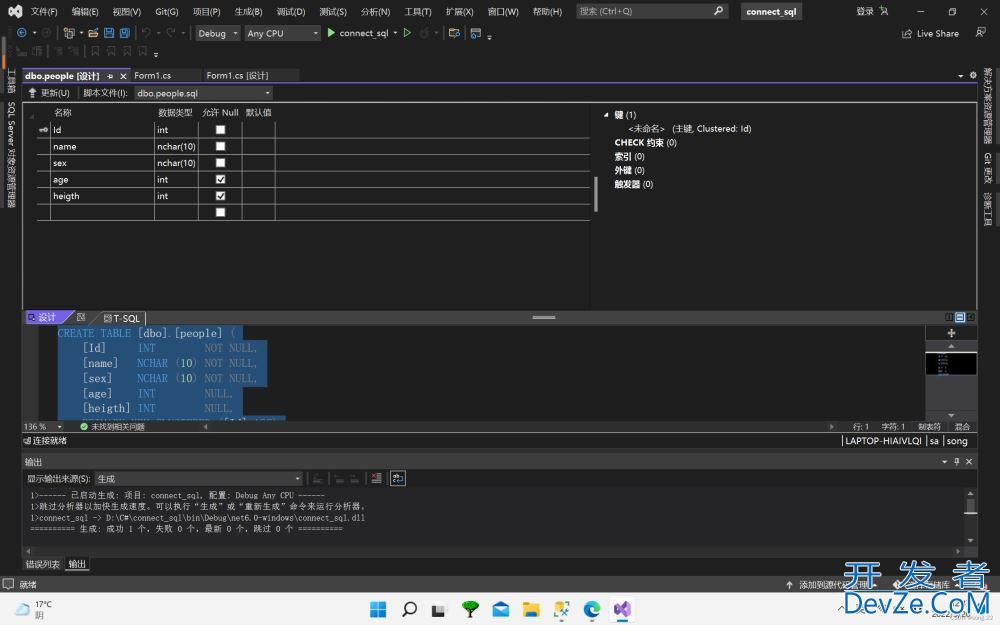The width and height of the screenshot is (1000, 625).
Task: Click the horizontal split view icon
Action: coord(960,317)
